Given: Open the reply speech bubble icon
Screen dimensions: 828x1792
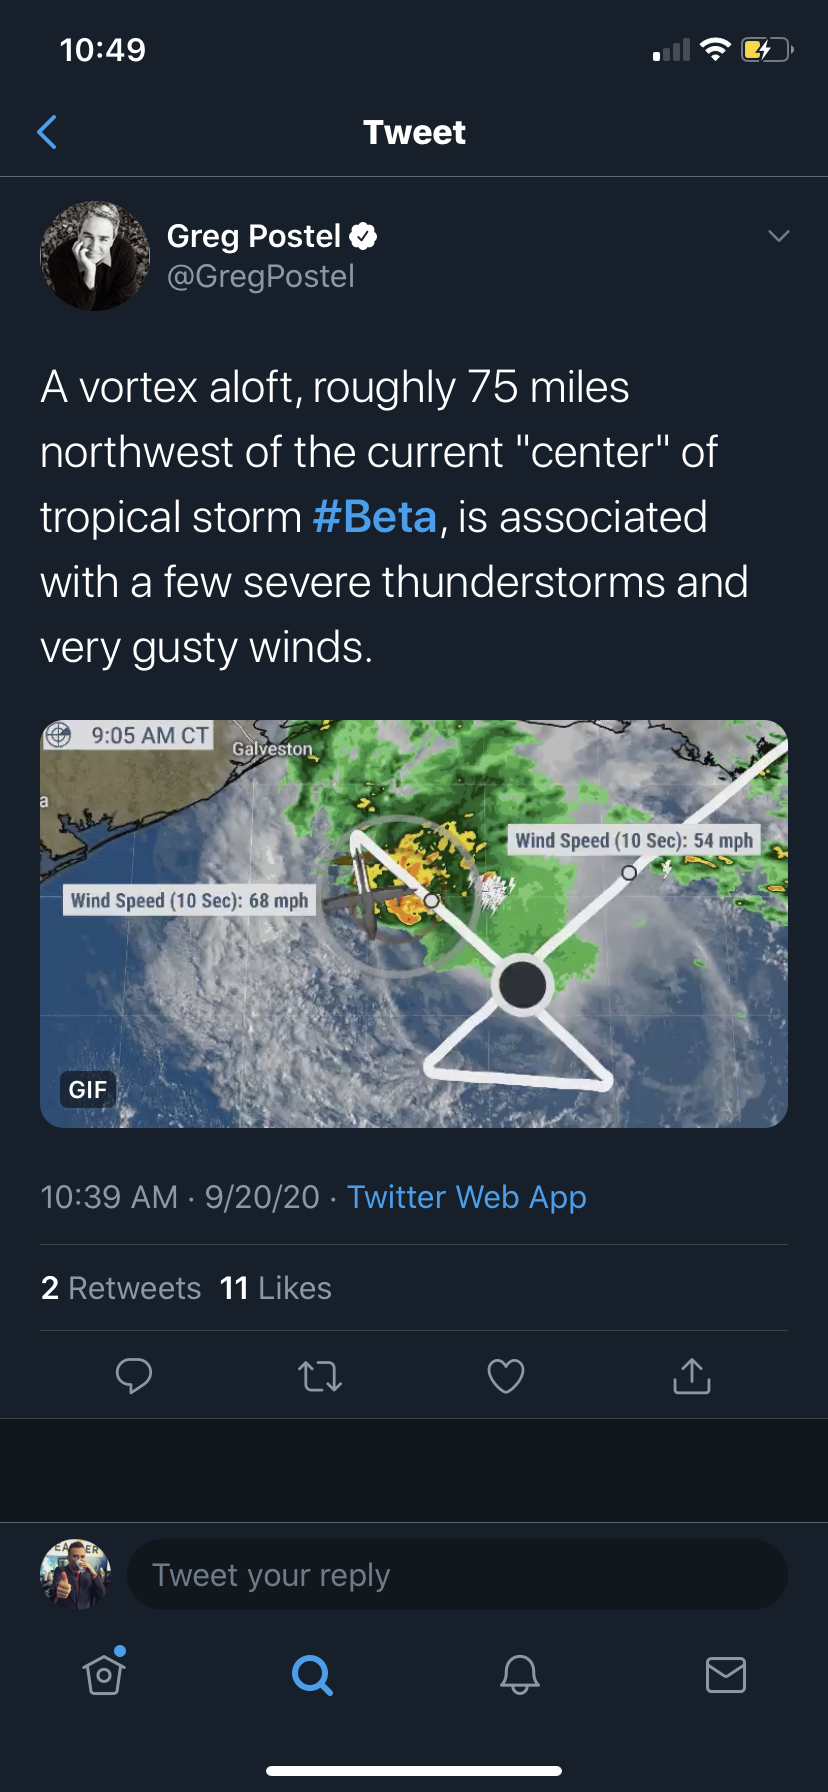Looking at the screenshot, I should coord(134,1376).
